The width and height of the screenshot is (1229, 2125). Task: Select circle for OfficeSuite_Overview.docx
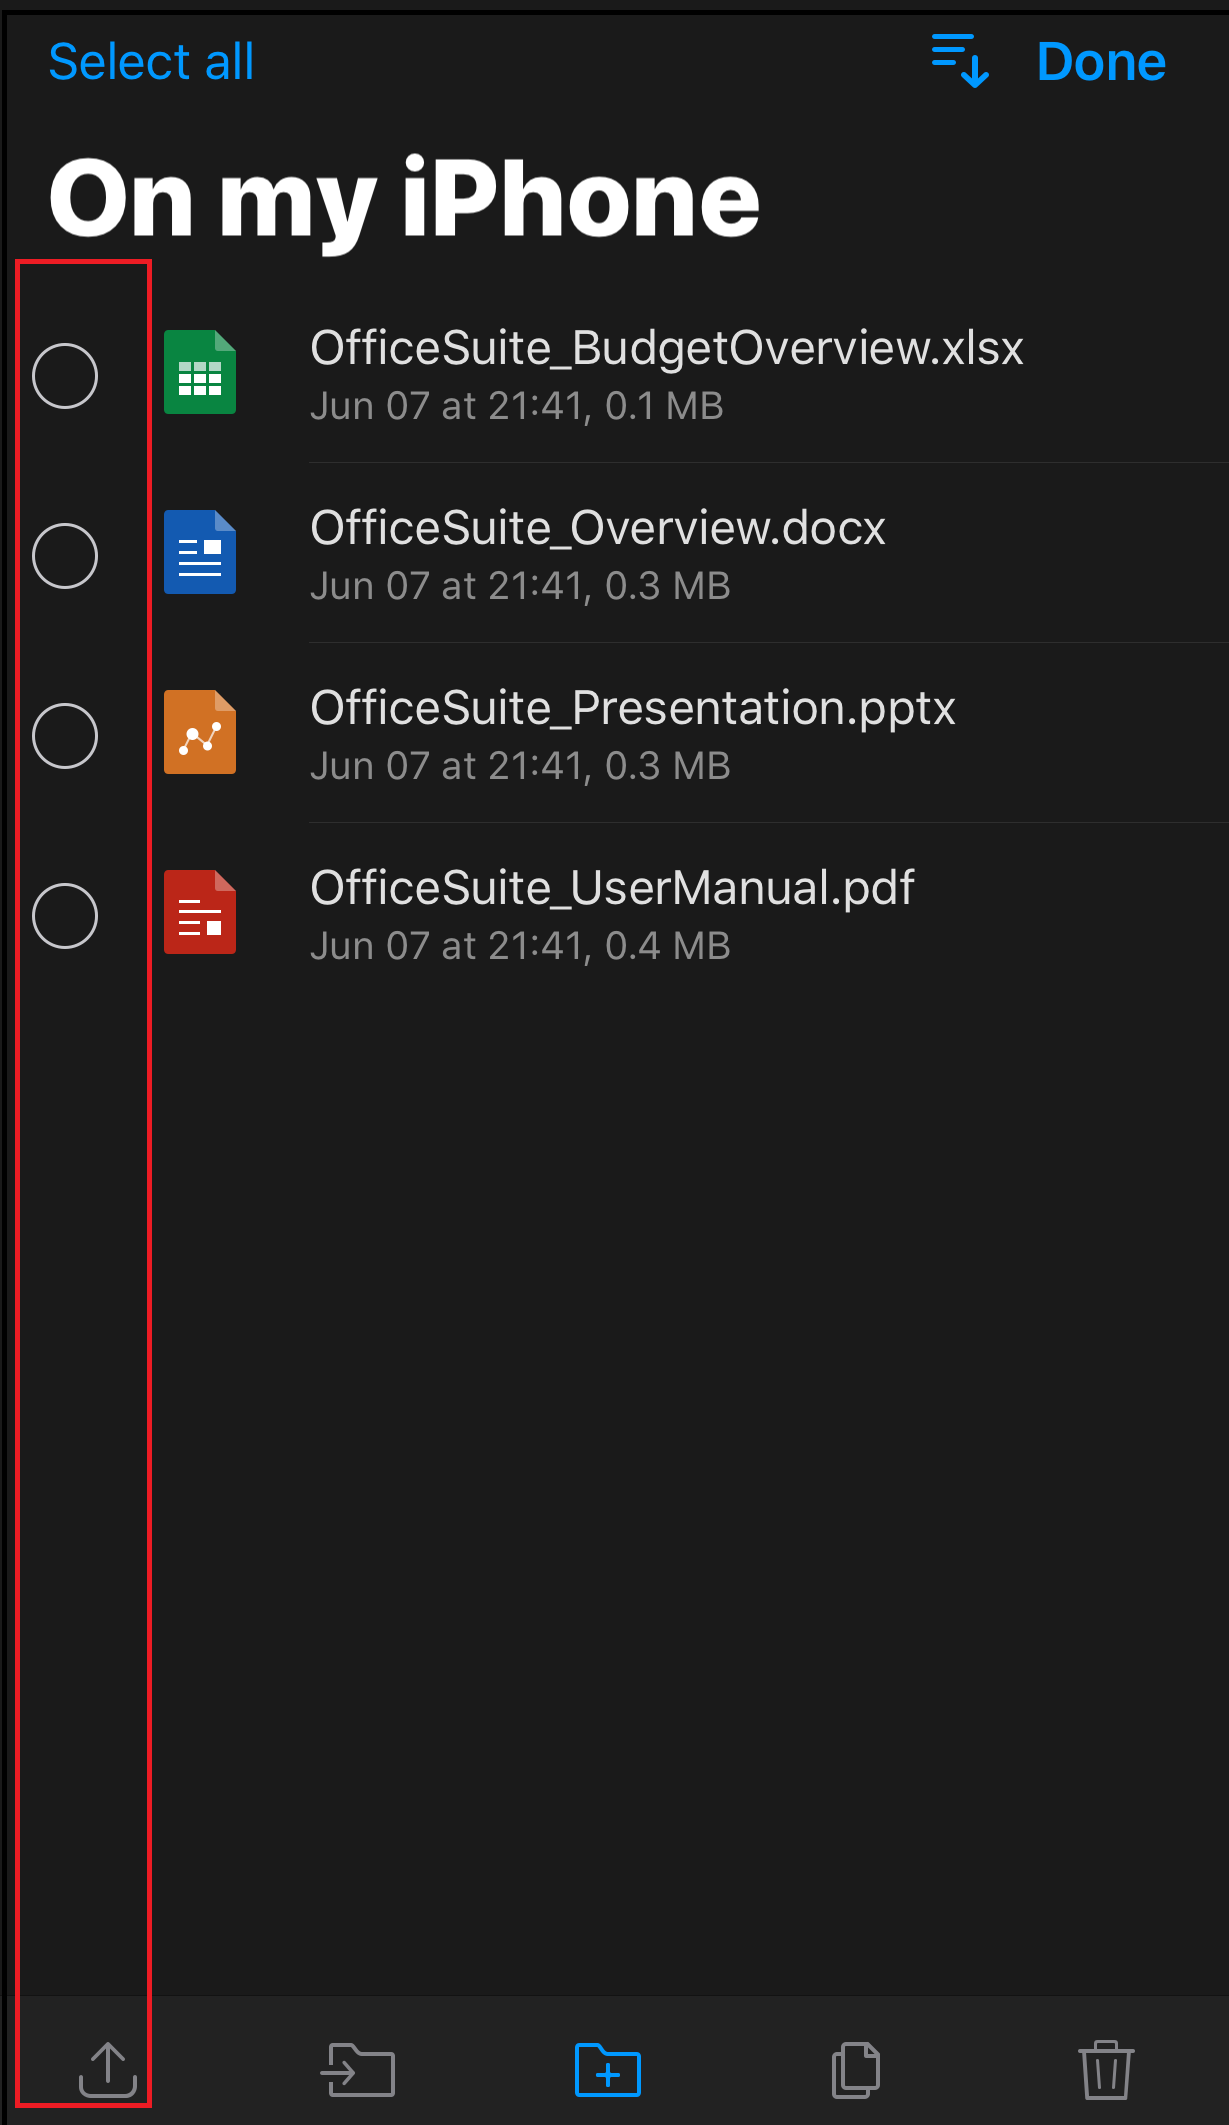(65, 556)
